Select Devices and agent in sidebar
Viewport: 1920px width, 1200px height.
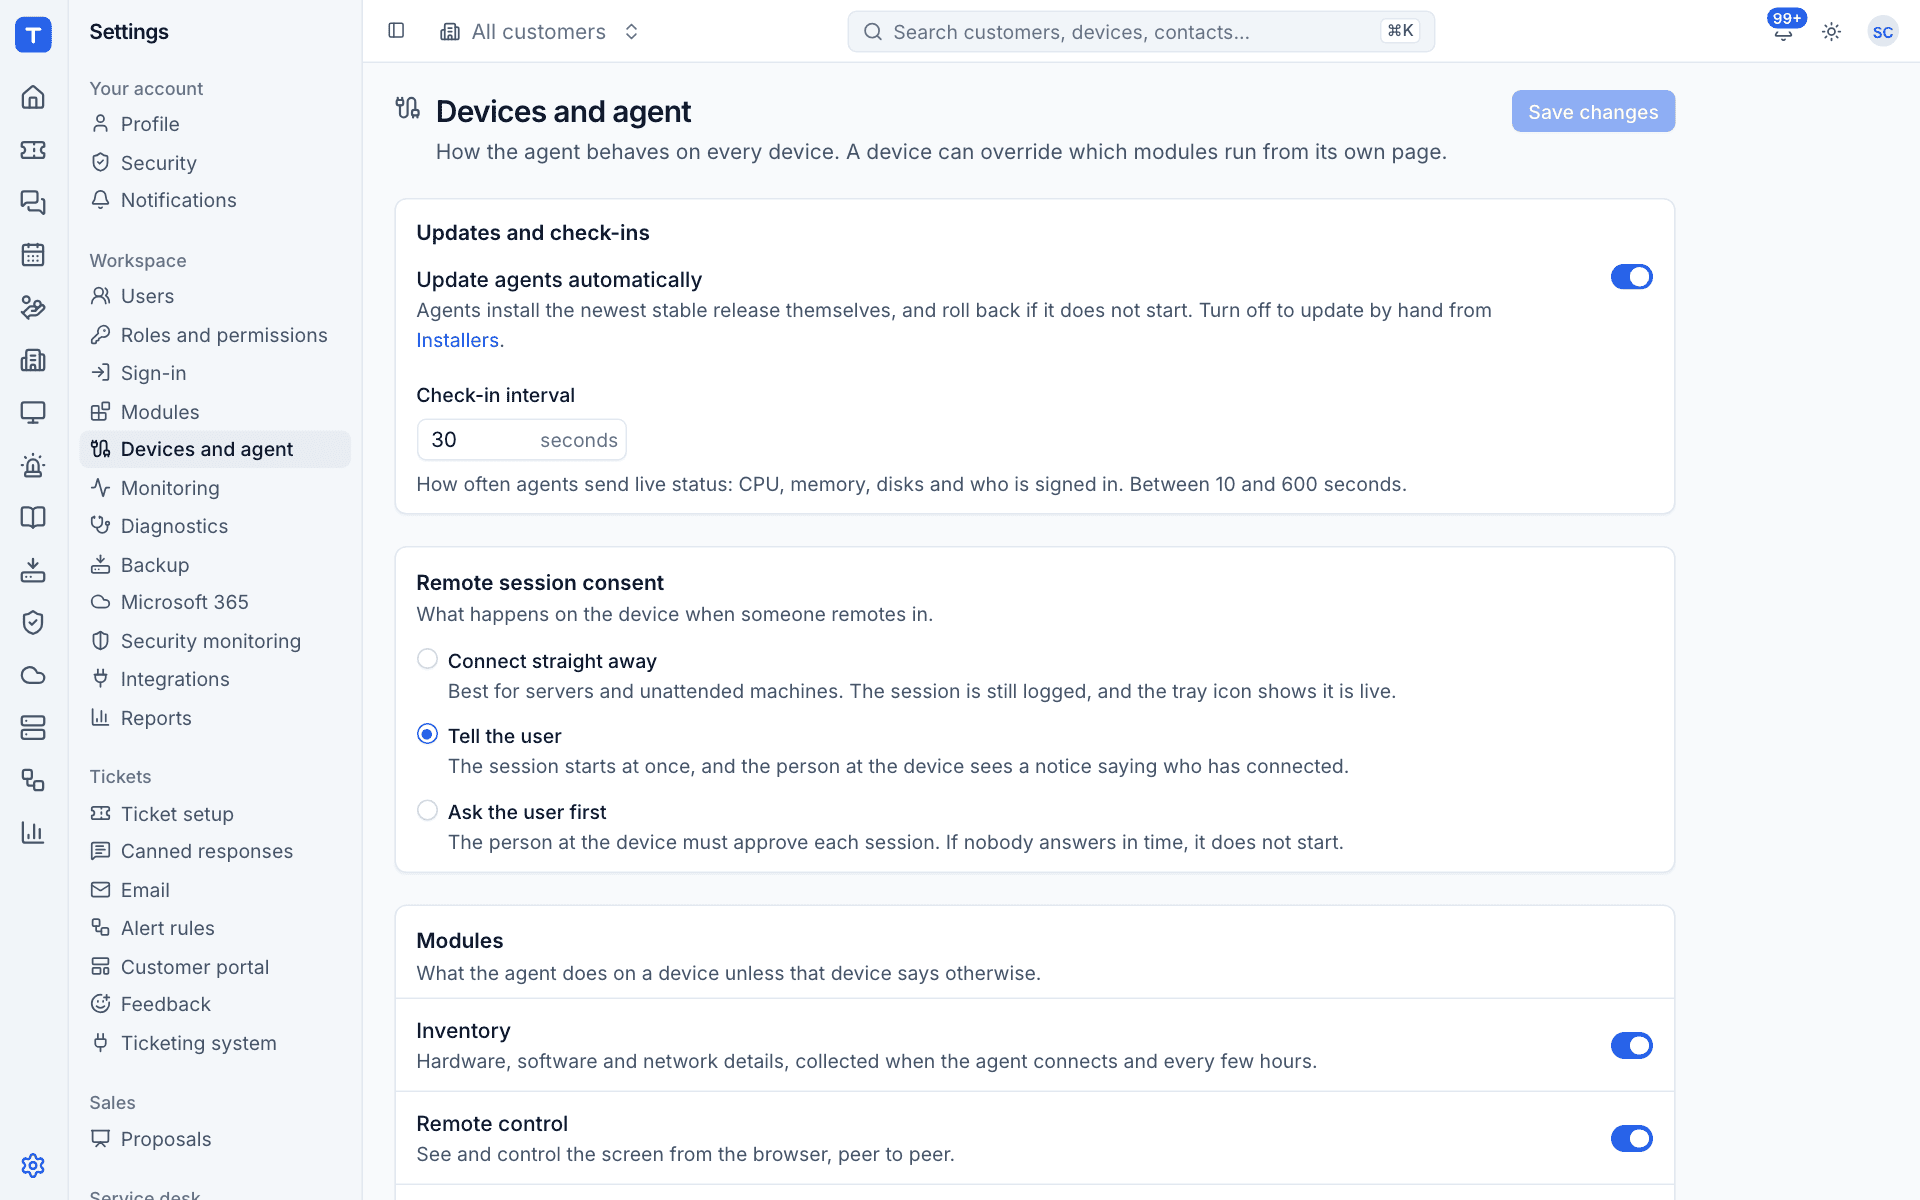point(215,449)
